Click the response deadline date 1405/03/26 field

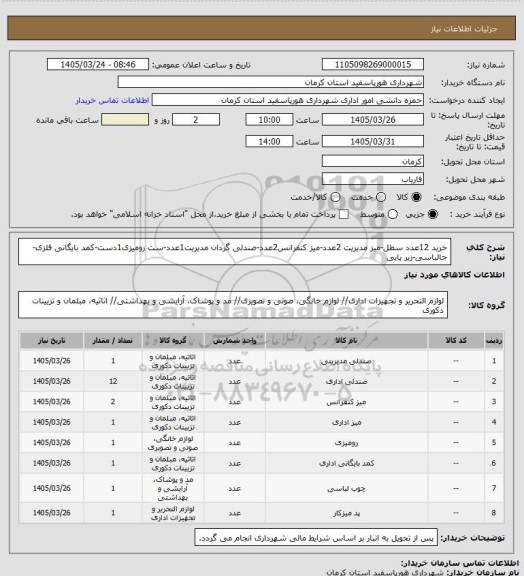373,120
